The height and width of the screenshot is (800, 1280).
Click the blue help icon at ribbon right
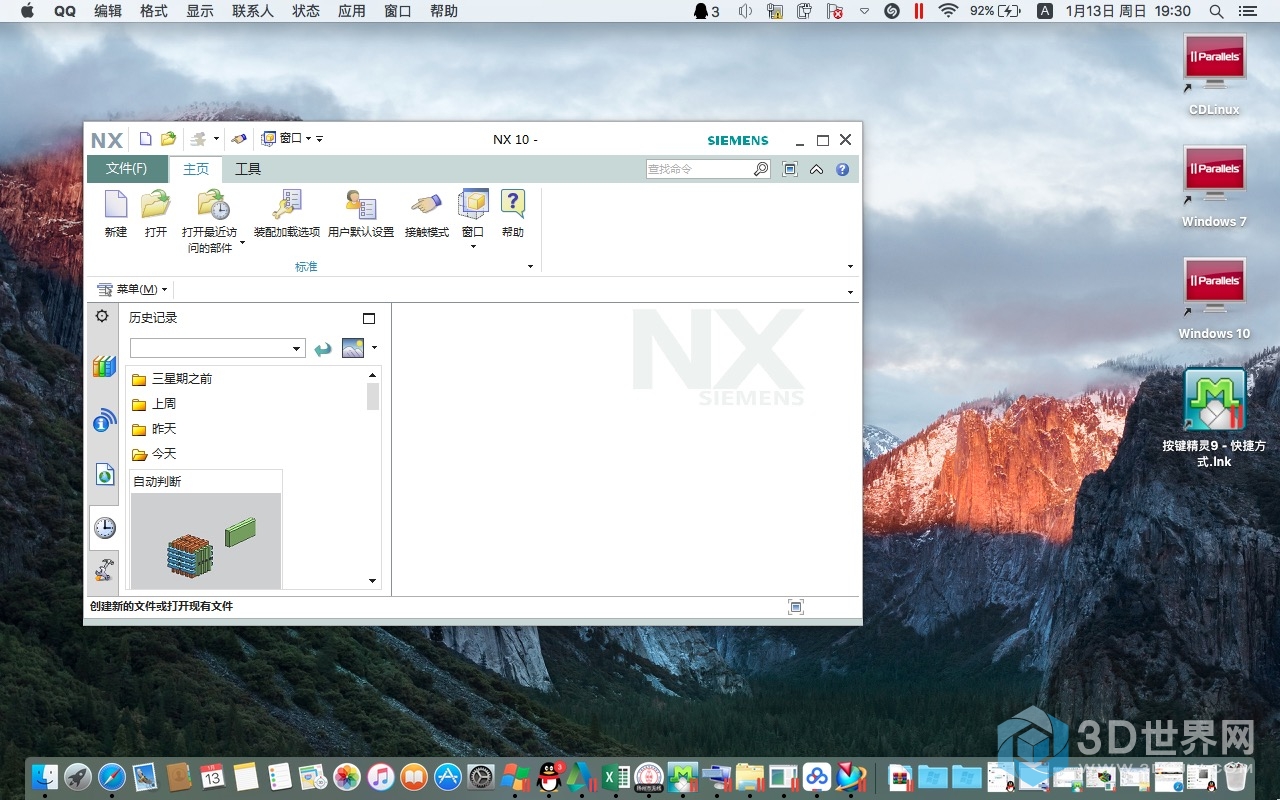(842, 169)
